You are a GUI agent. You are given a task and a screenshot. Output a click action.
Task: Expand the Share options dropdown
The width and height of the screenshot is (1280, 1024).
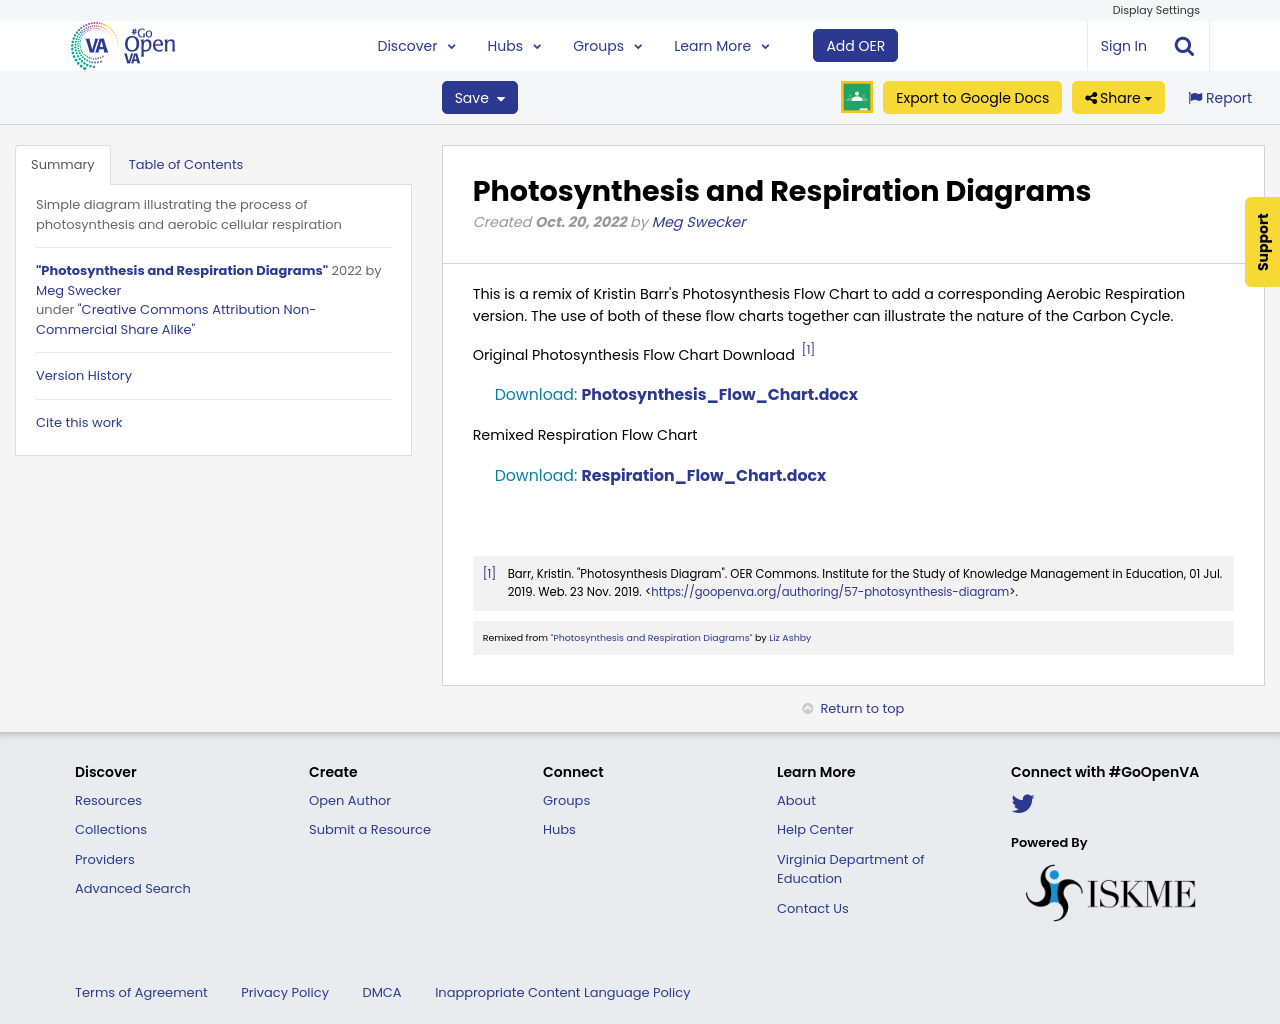click(x=1117, y=97)
